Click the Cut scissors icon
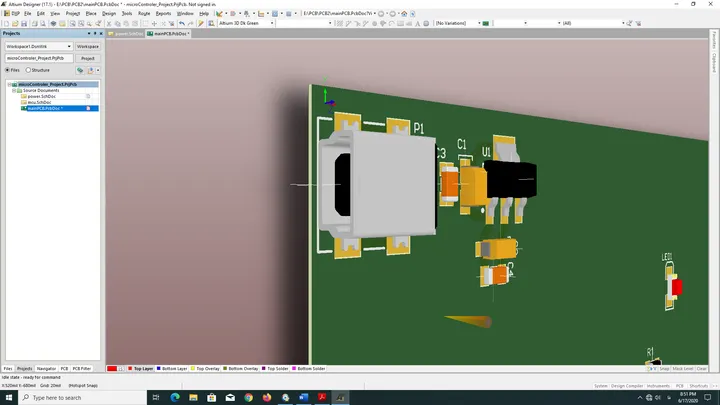720x405 pixels. pyautogui.click(x=109, y=23)
